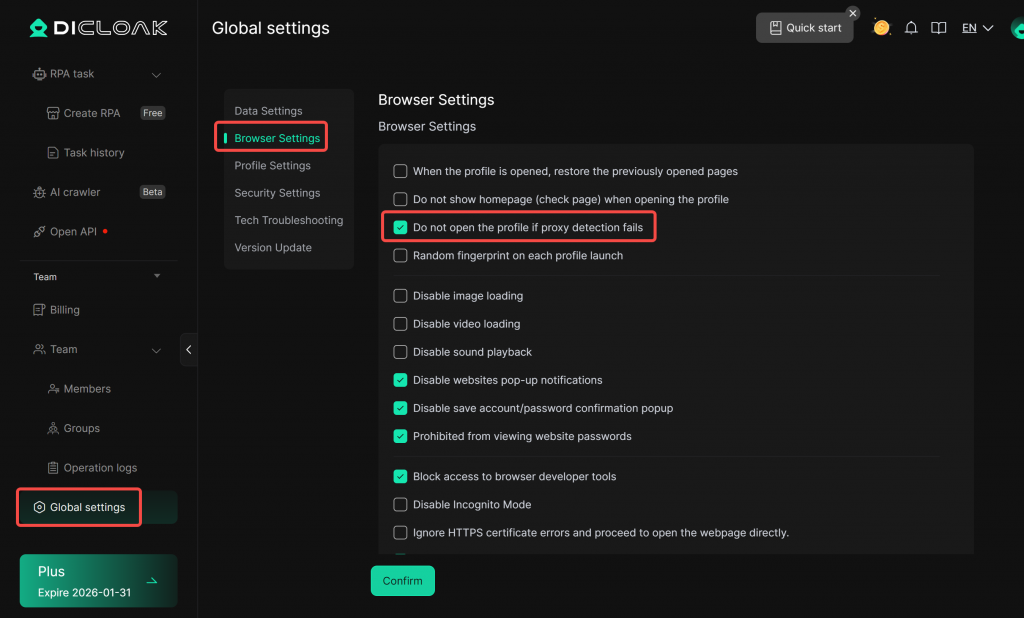
Task: Close the Quick start popup
Action: 853,13
